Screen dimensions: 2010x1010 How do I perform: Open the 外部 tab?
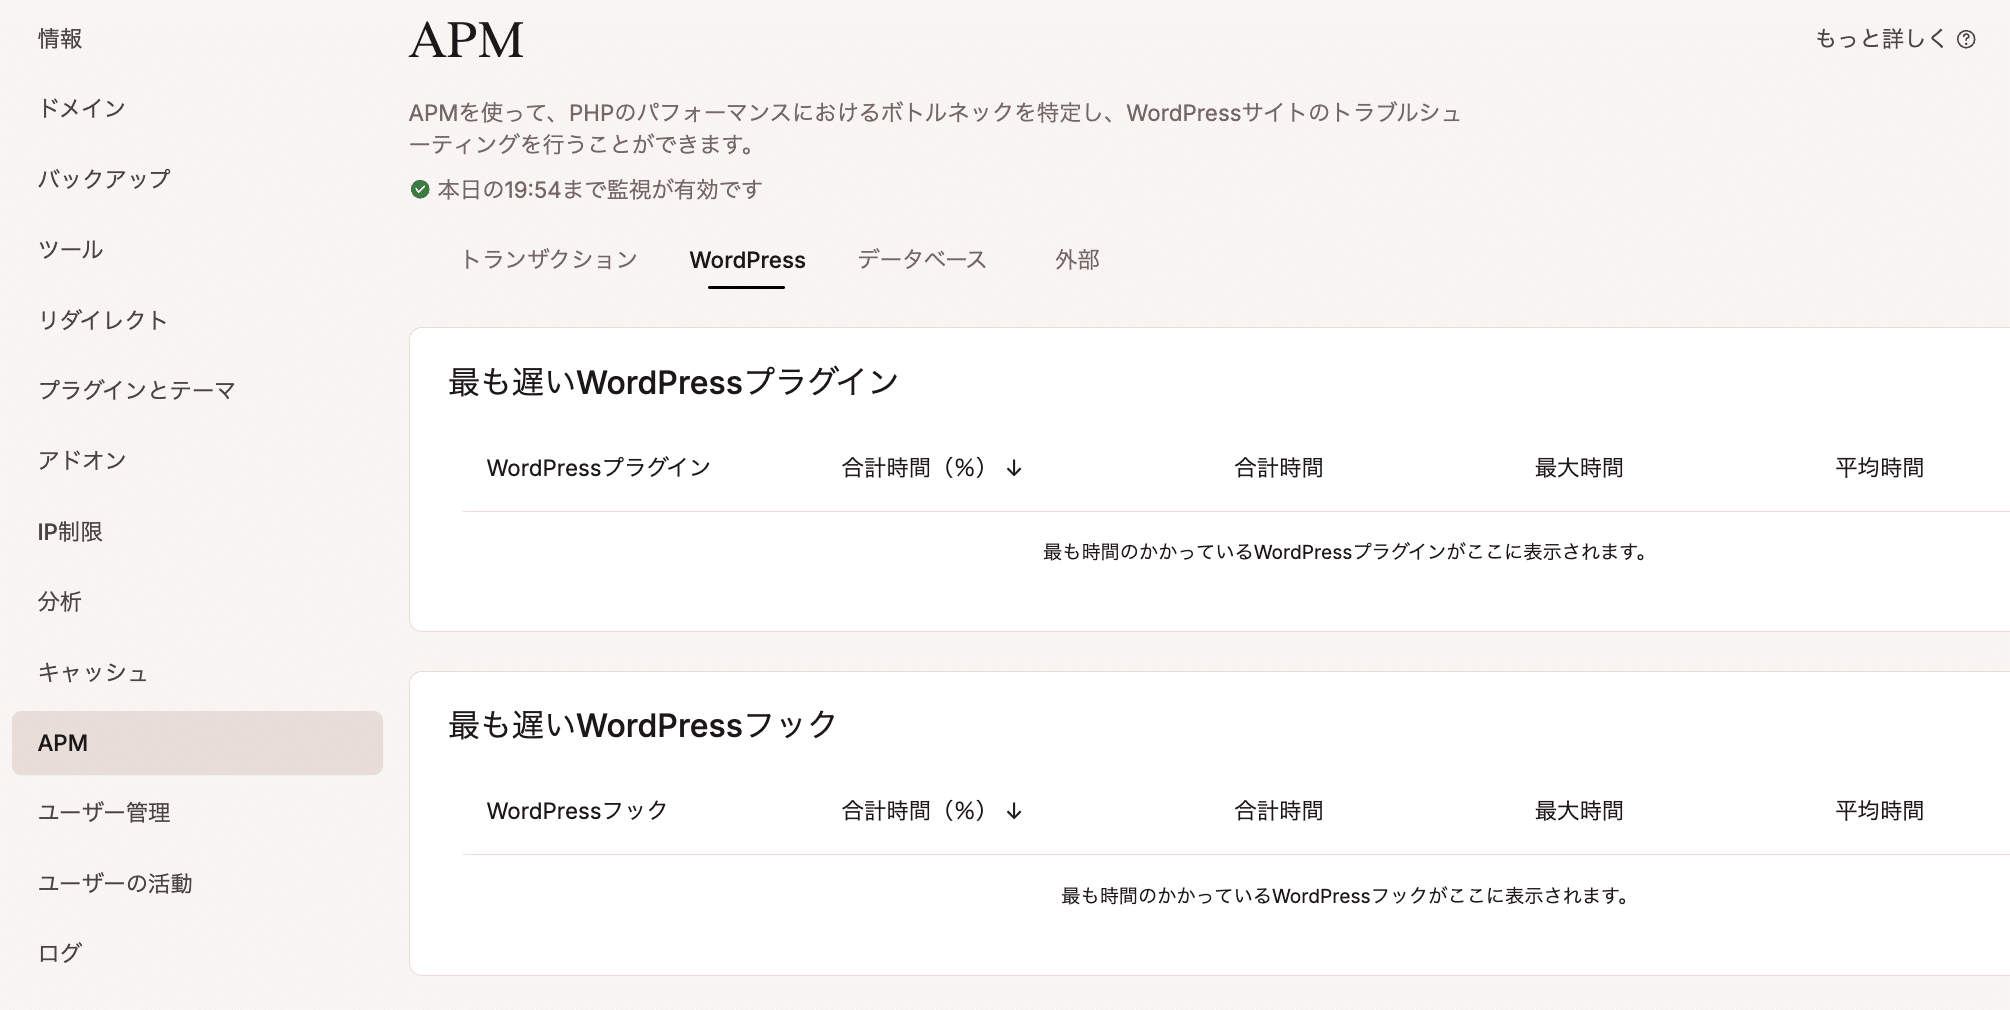1078,260
